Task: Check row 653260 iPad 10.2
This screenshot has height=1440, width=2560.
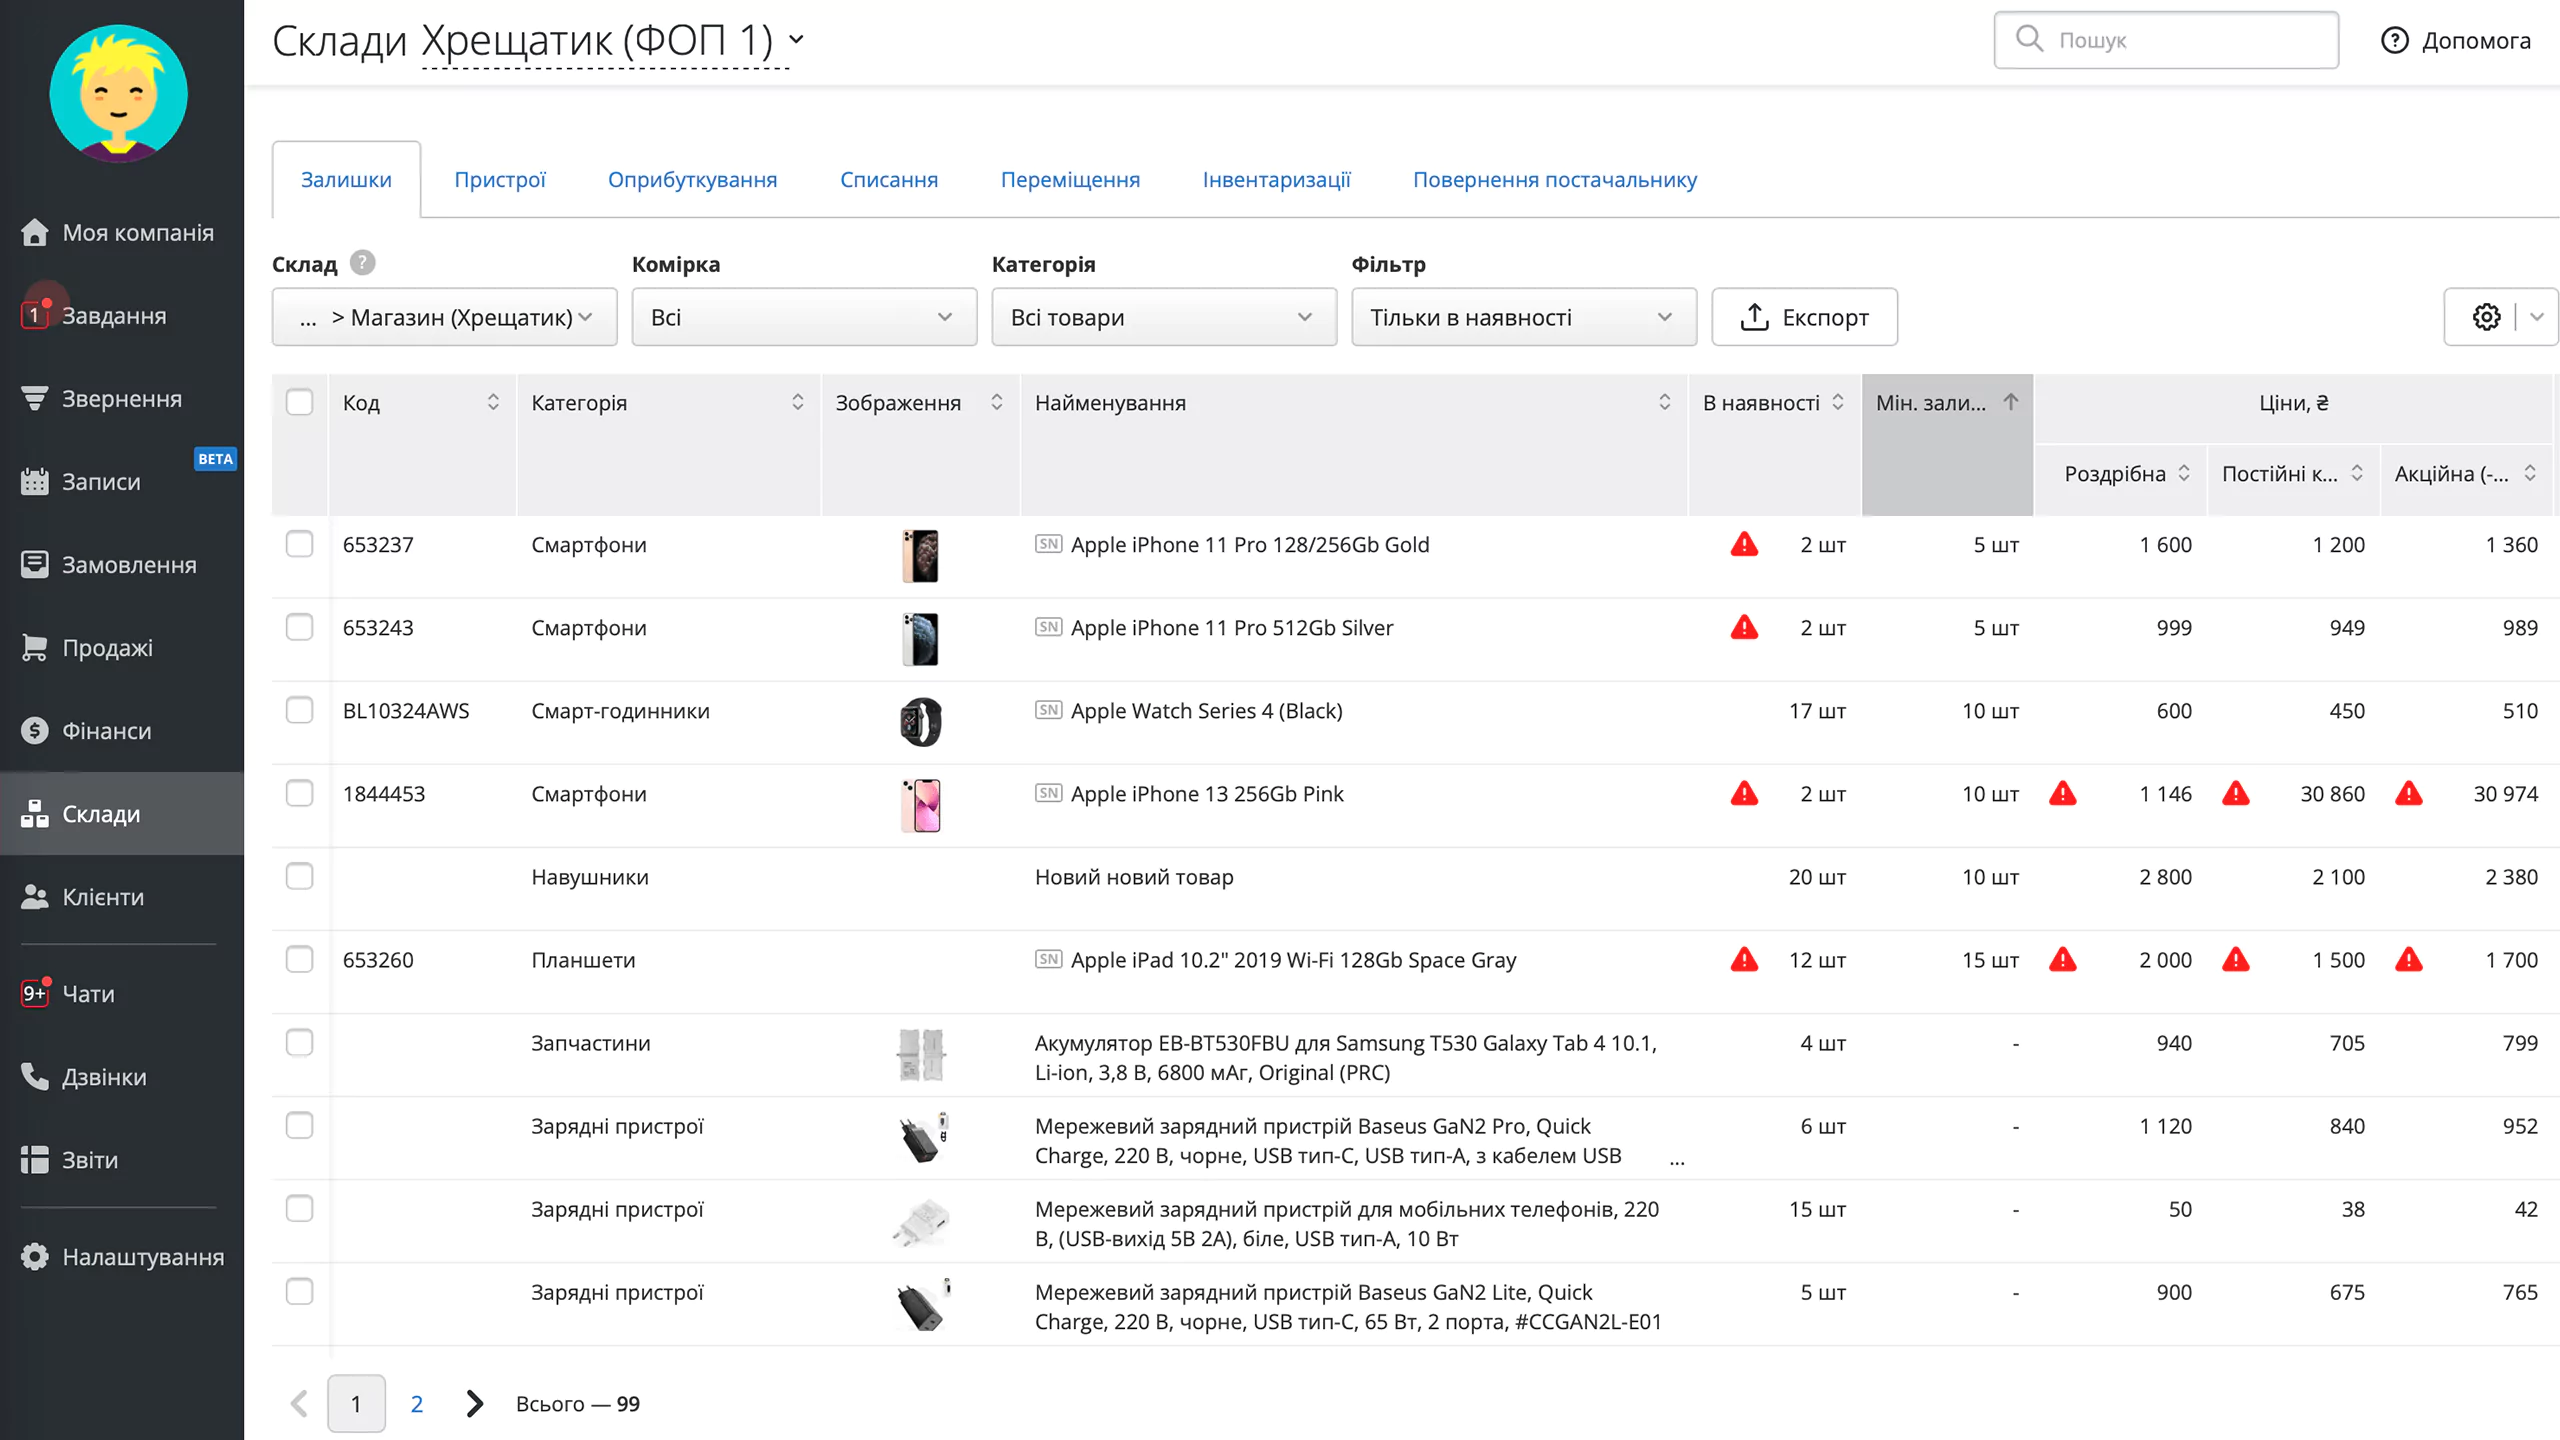Action: [x=299, y=959]
